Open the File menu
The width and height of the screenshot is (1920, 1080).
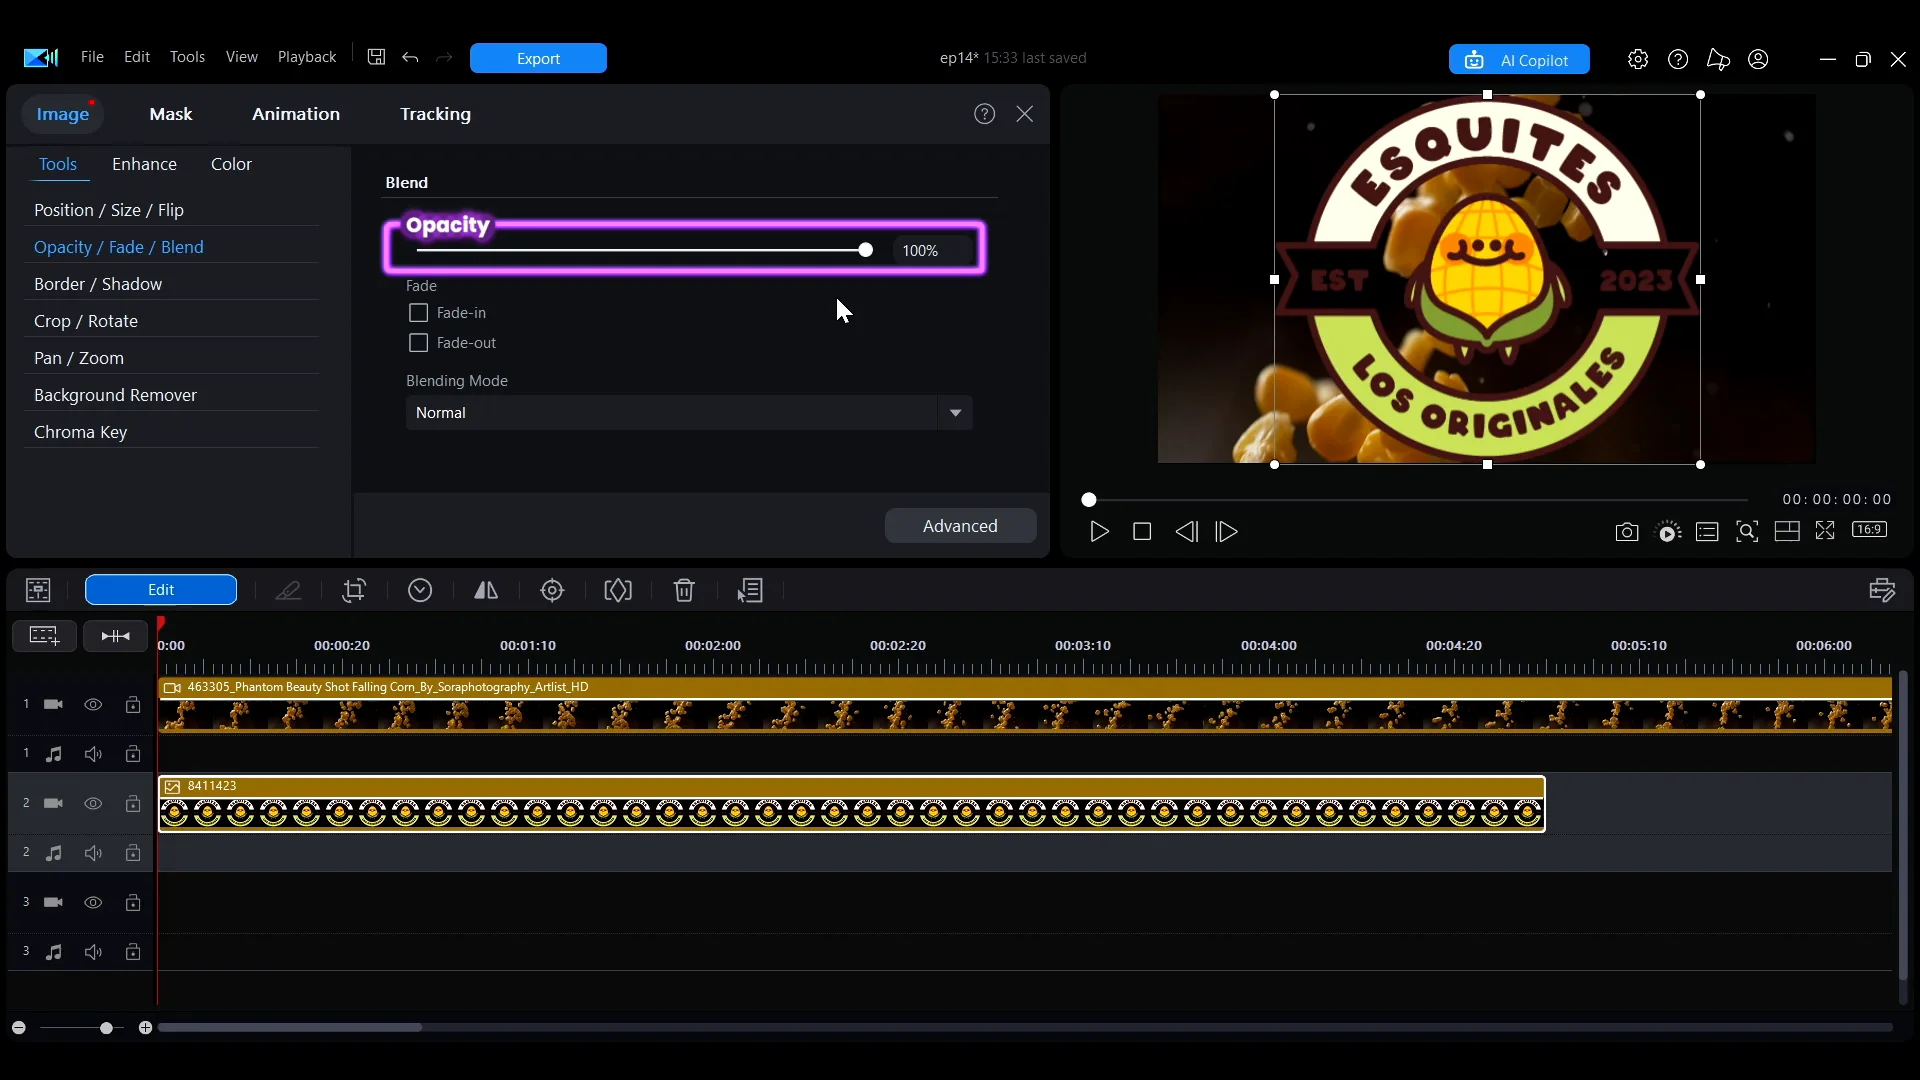coord(92,57)
